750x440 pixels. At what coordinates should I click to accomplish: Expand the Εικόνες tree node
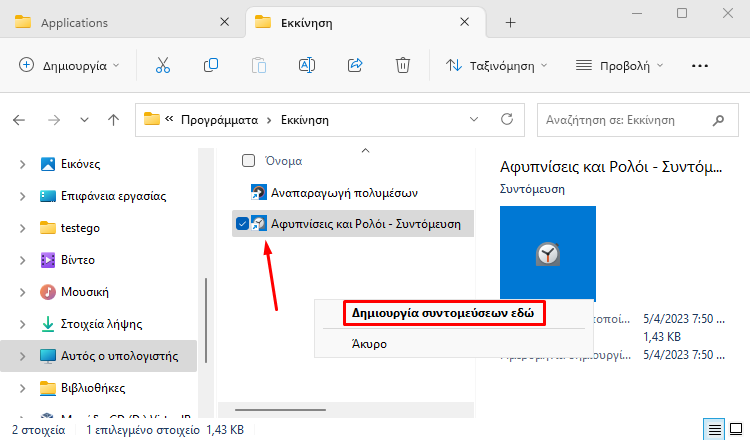coord(22,164)
